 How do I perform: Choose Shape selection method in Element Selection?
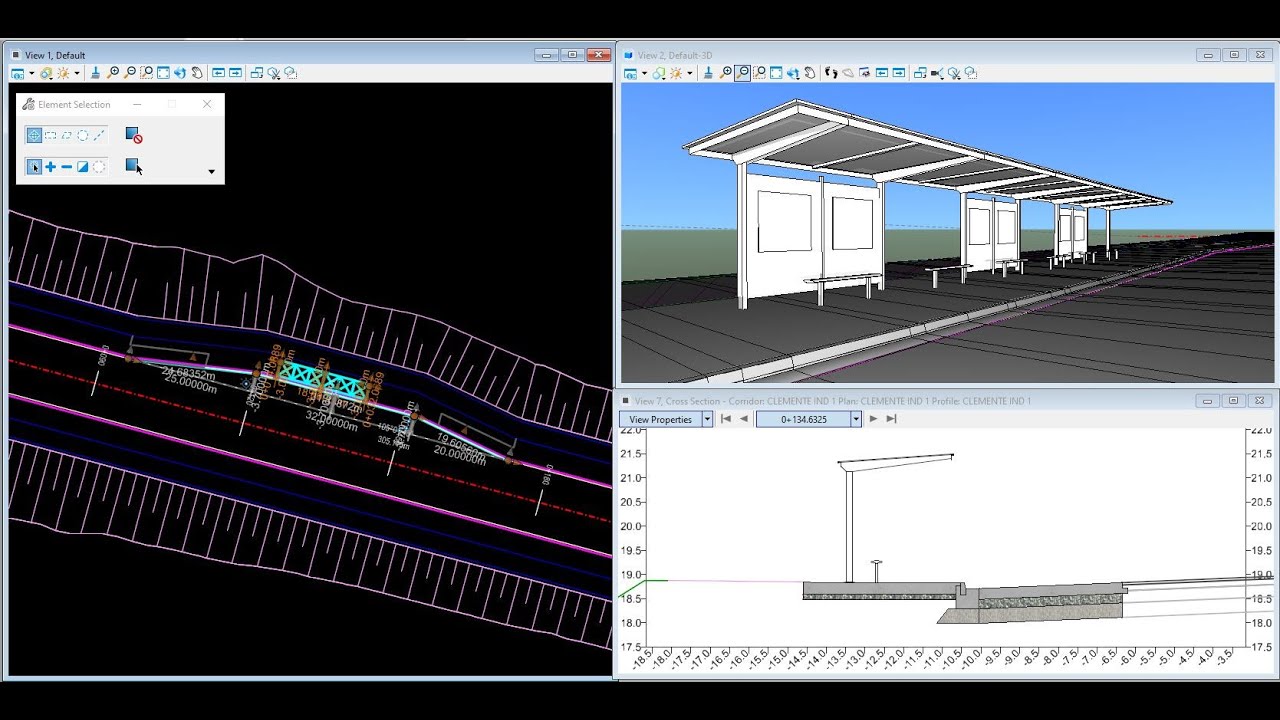click(66, 135)
